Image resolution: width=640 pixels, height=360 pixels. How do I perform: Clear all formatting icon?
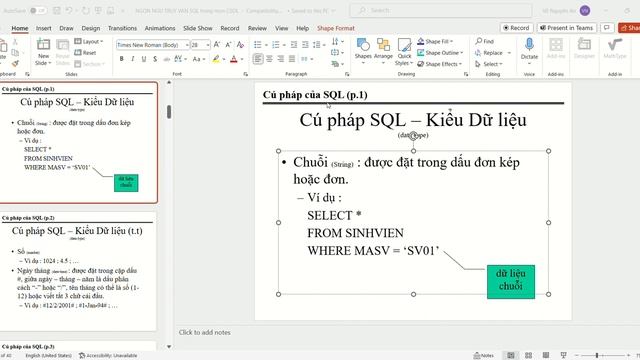240,44
